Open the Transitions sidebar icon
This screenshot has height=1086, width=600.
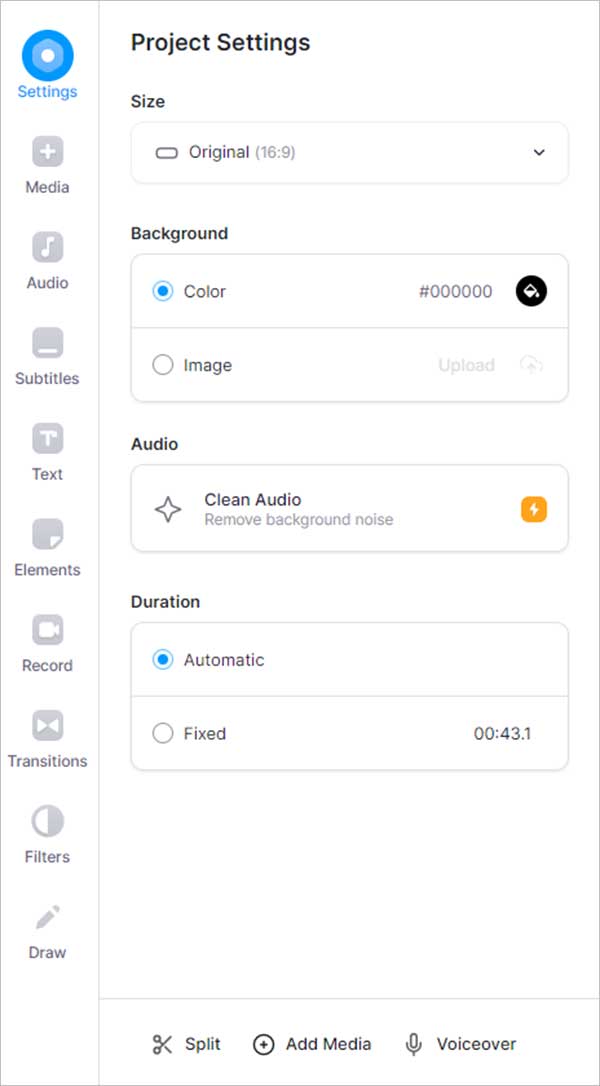point(47,725)
